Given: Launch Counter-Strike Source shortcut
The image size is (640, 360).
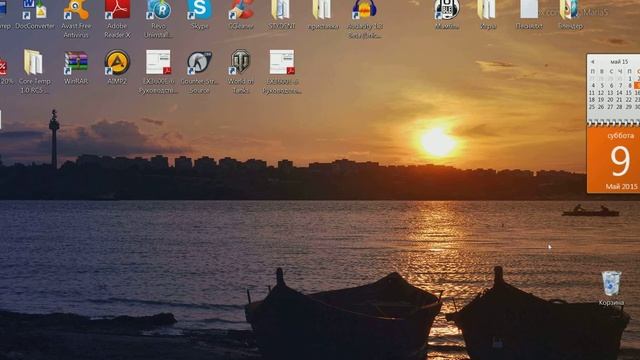Looking at the screenshot, I should click(x=199, y=72).
